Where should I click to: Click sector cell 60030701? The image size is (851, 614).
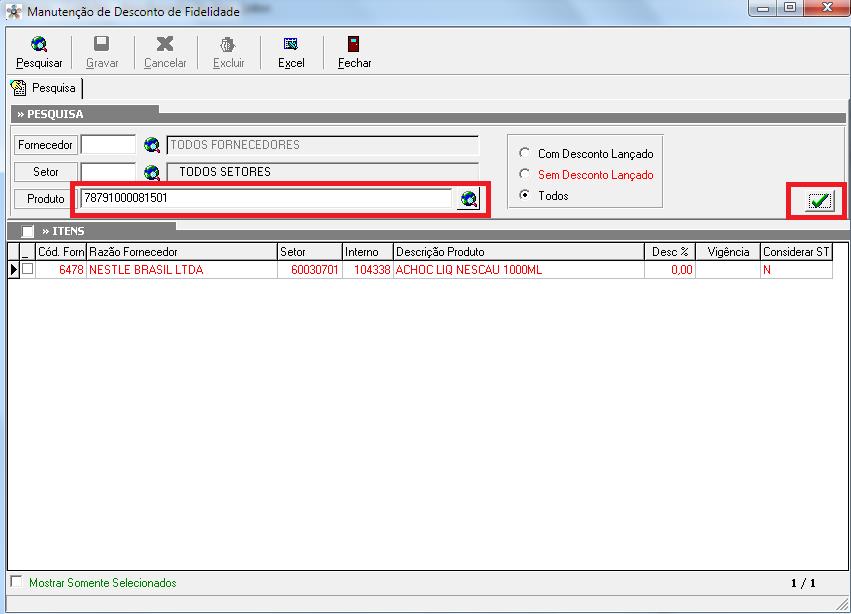(x=310, y=270)
